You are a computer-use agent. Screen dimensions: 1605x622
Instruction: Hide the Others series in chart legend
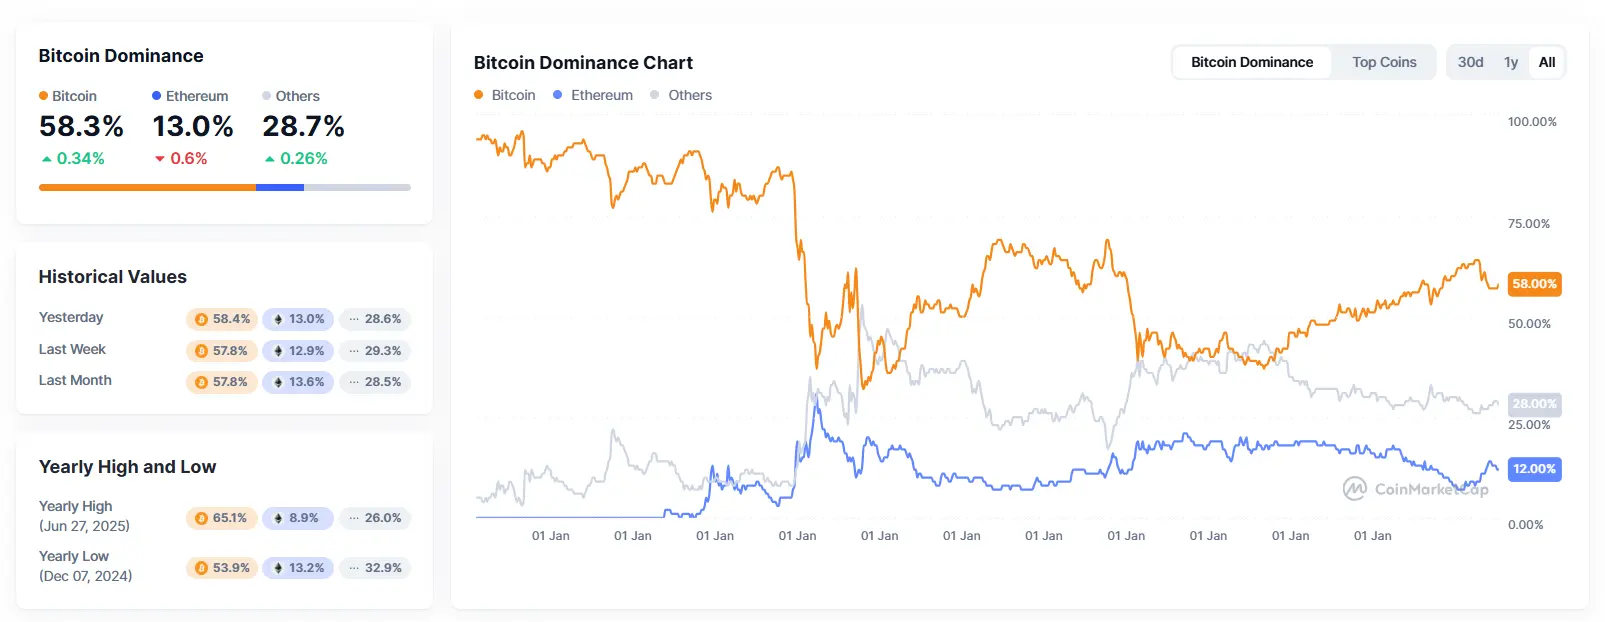[681, 95]
